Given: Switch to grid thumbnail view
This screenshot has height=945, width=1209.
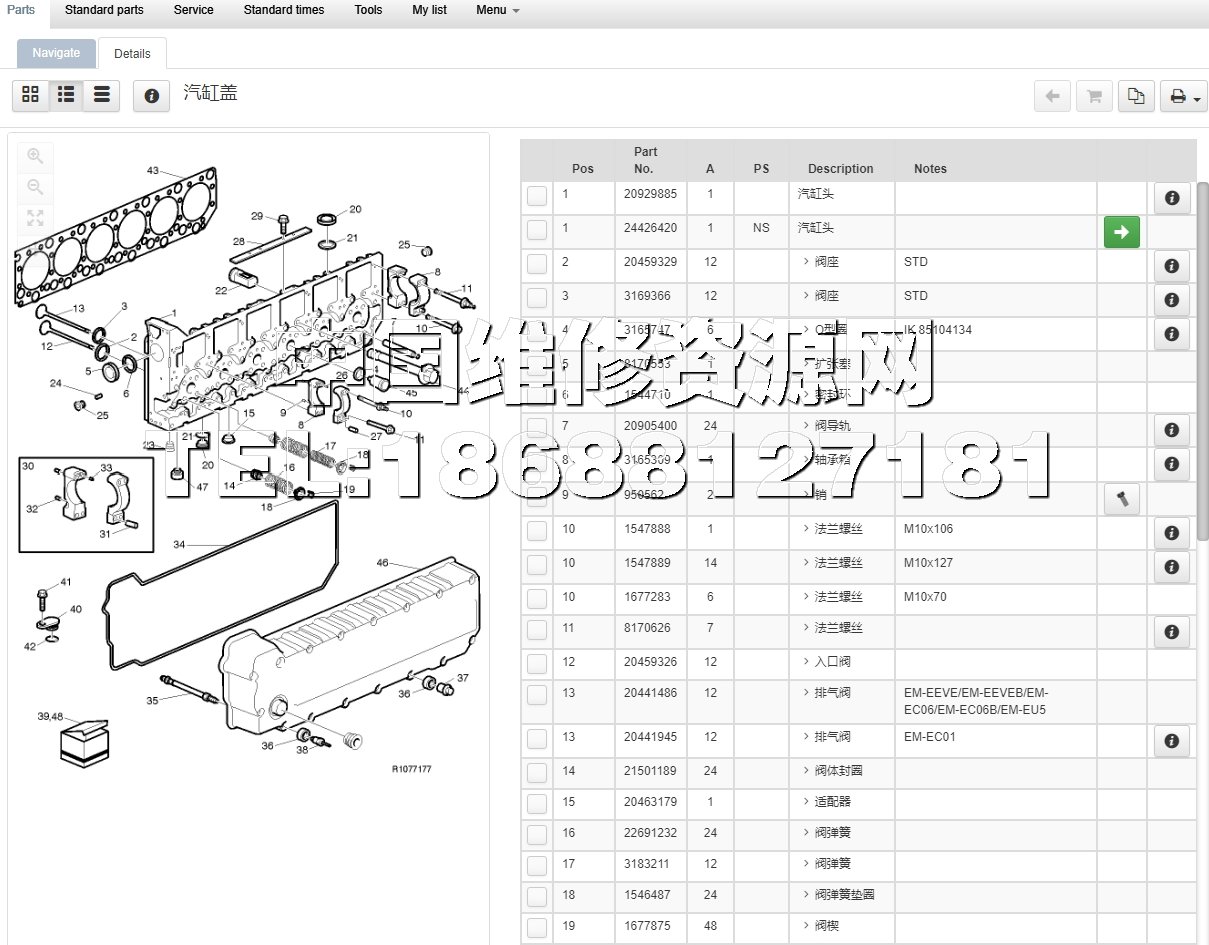Looking at the screenshot, I should pos(30,95).
